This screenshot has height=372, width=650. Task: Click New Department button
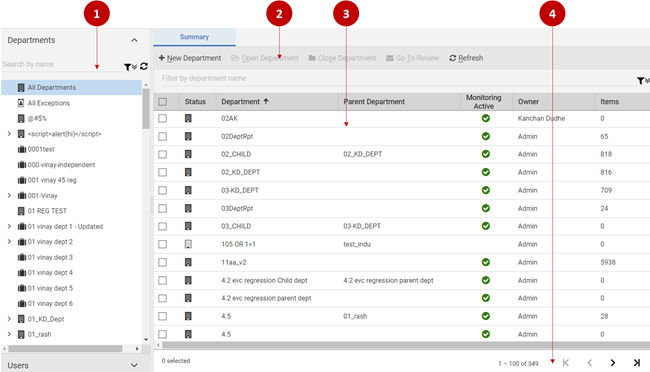point(190,58)
